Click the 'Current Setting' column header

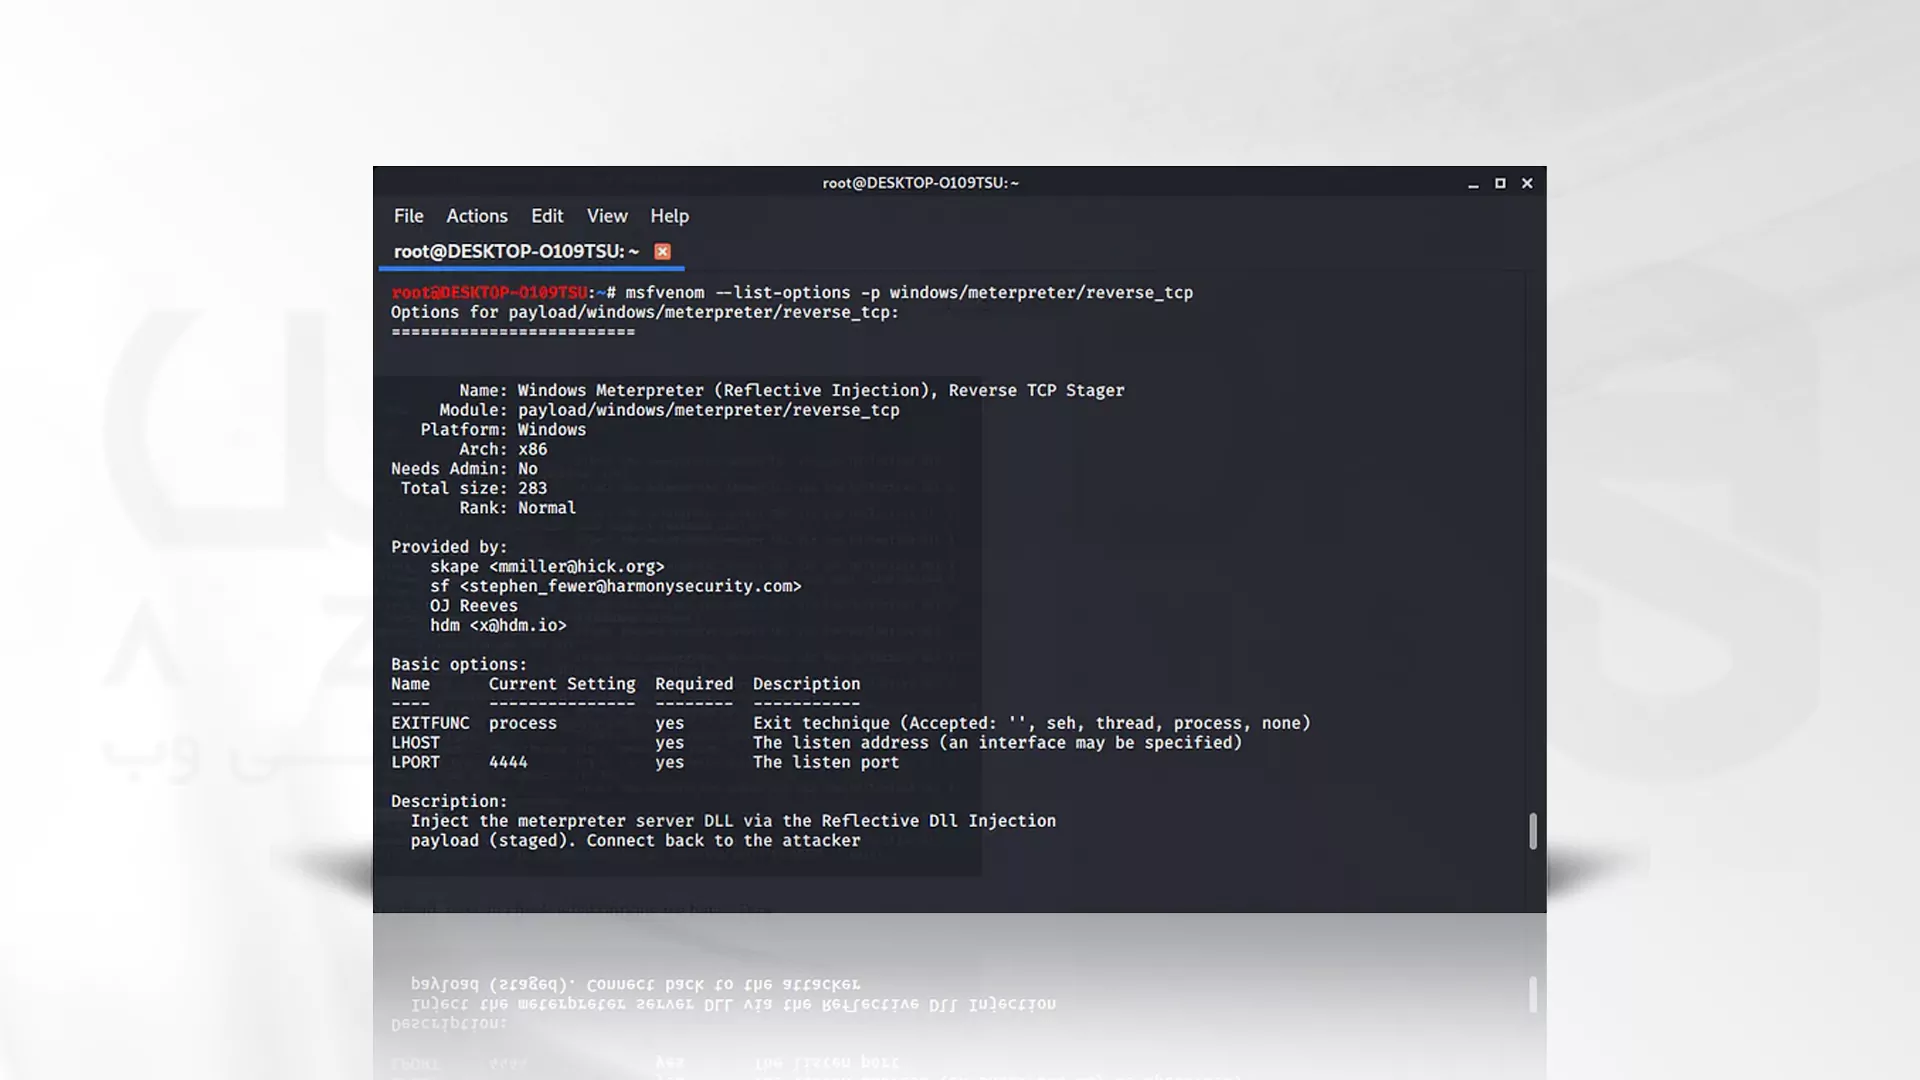562,684
